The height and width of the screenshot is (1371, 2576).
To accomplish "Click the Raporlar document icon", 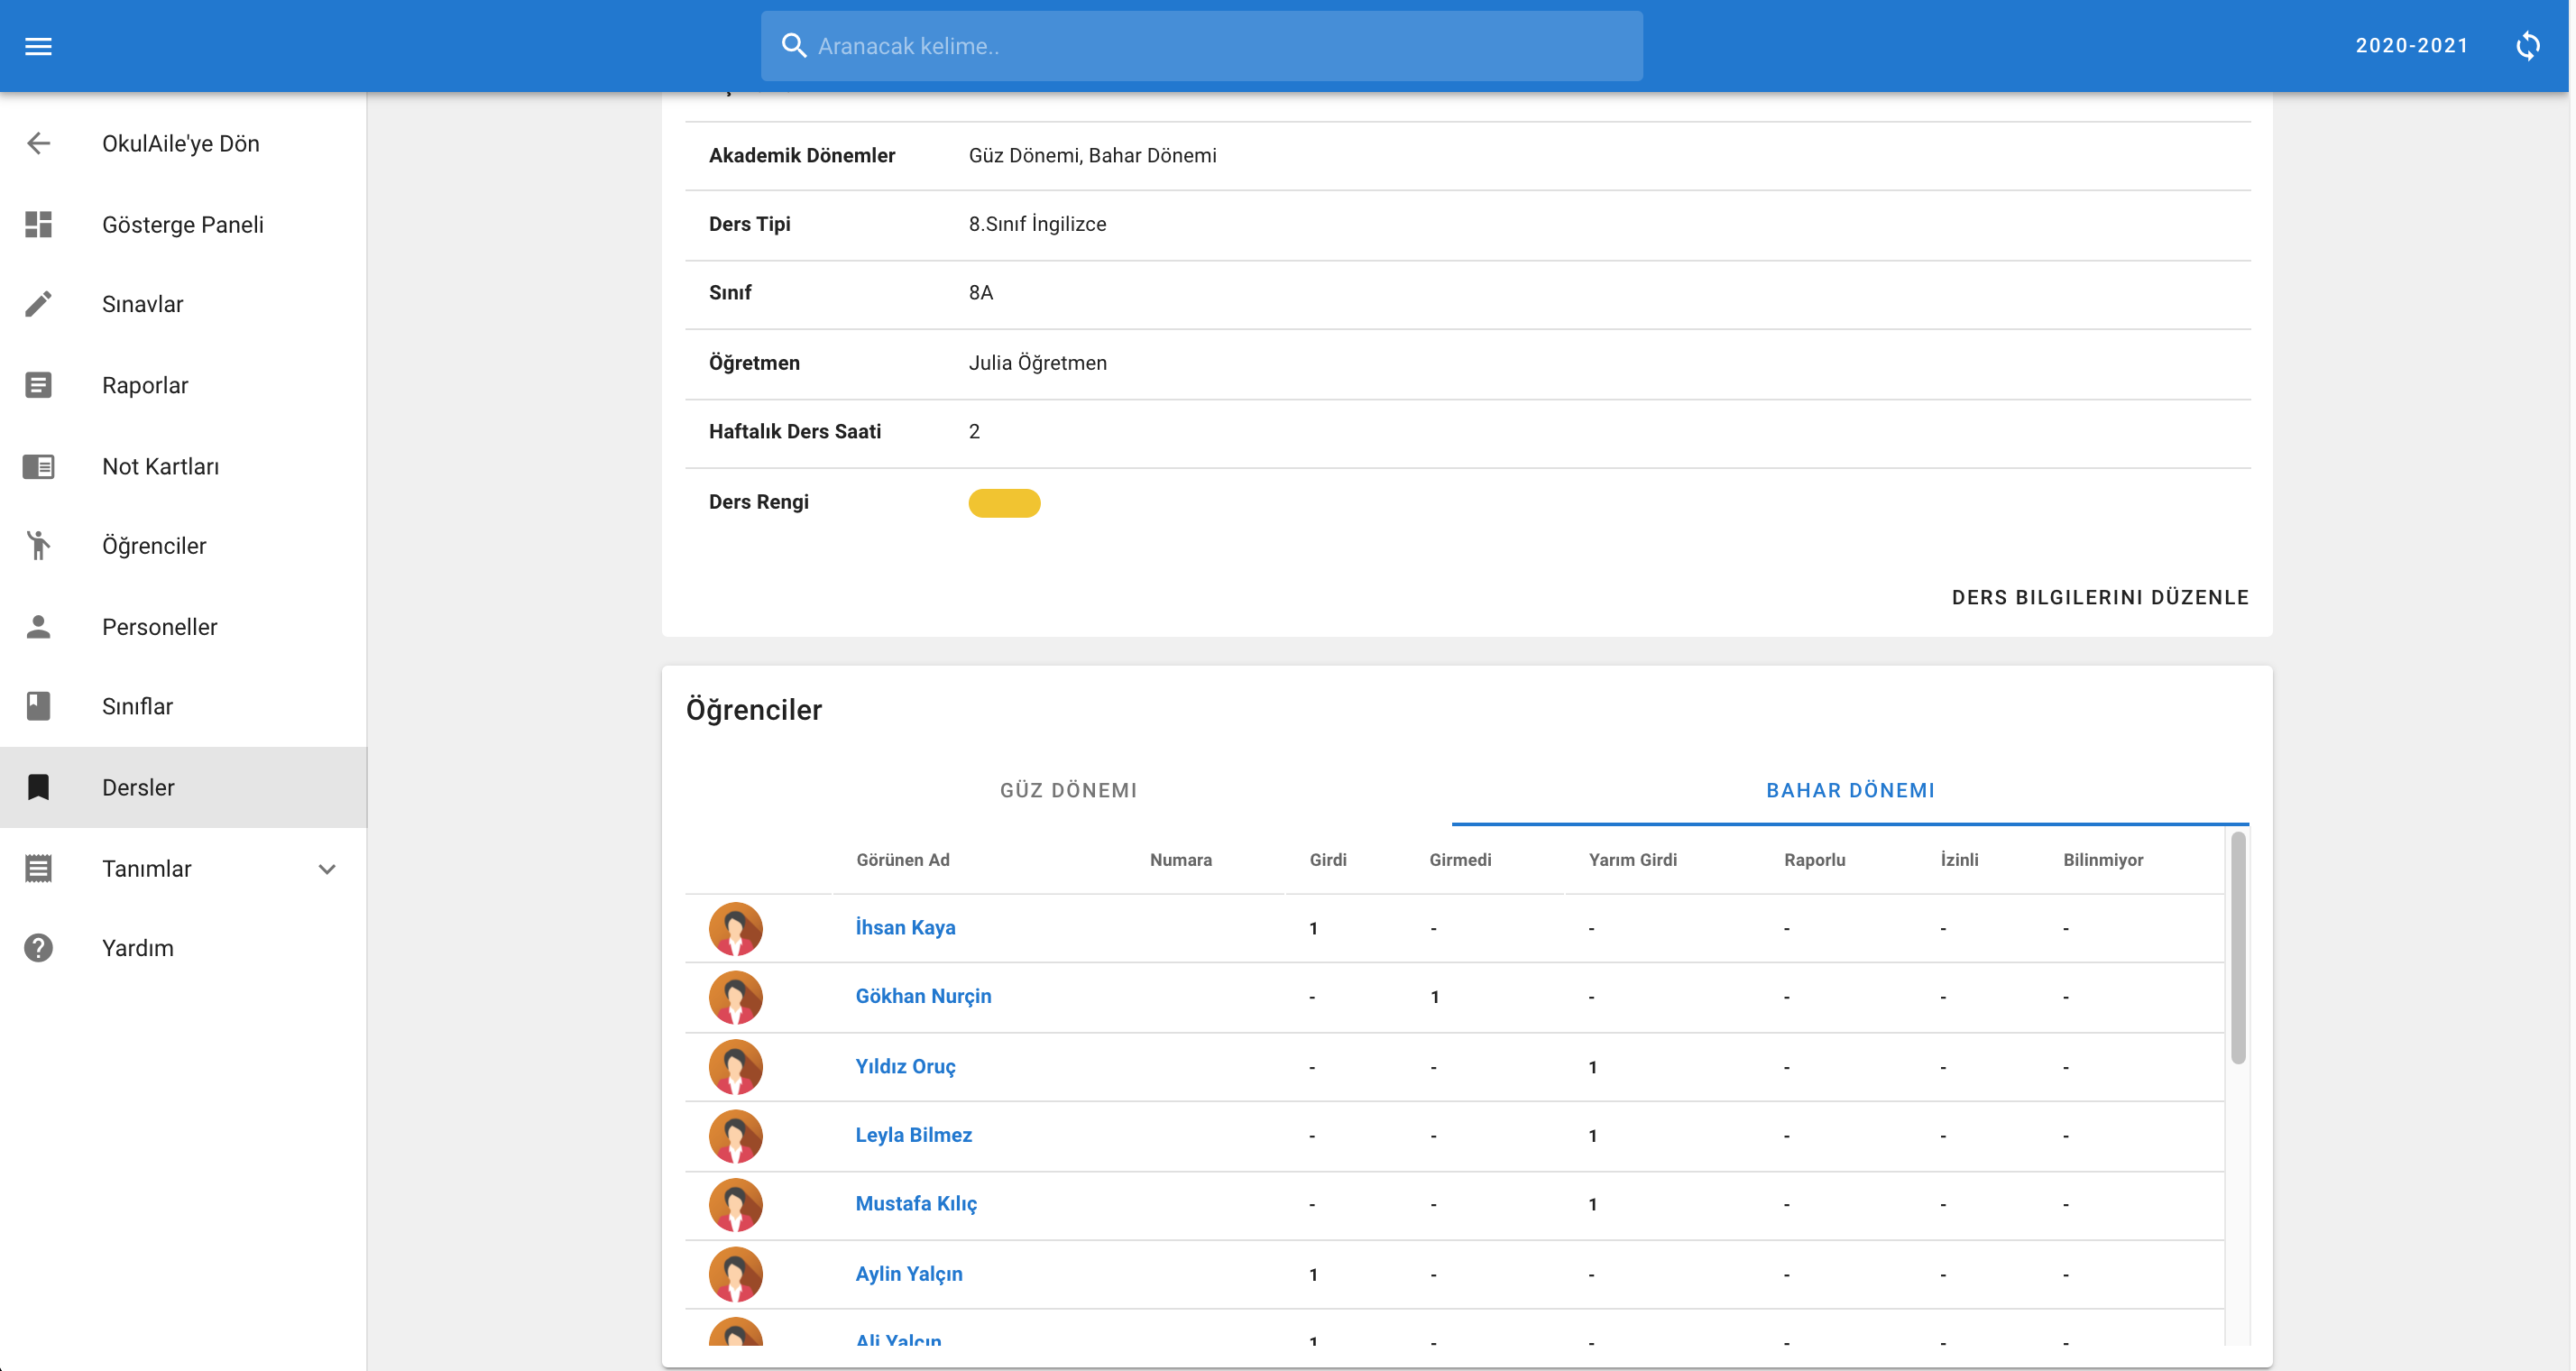I will click(38, 385).
